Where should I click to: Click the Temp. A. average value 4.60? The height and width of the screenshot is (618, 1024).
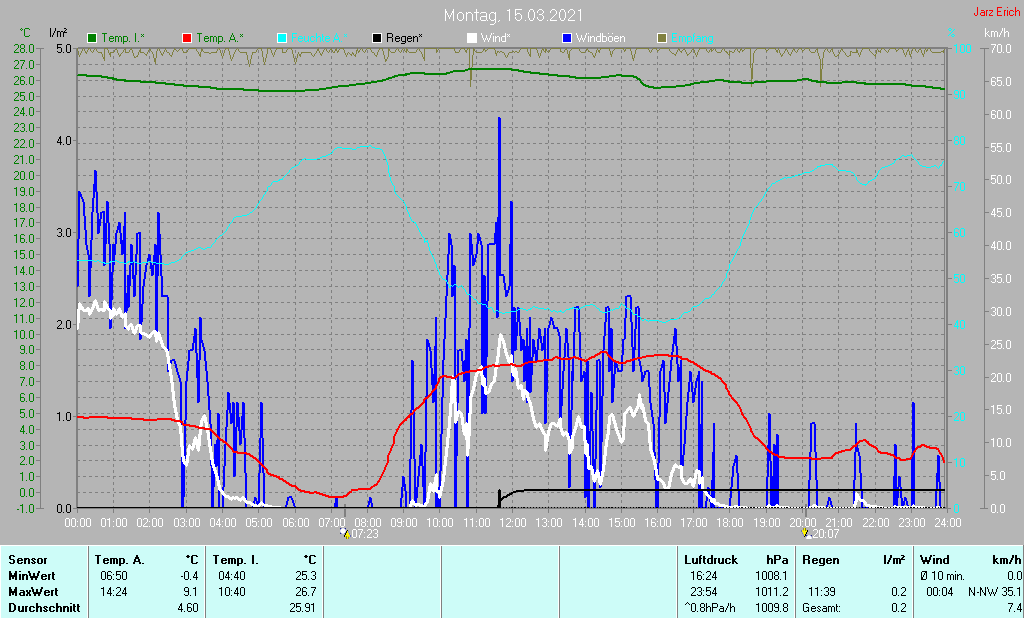coord(188,608)
